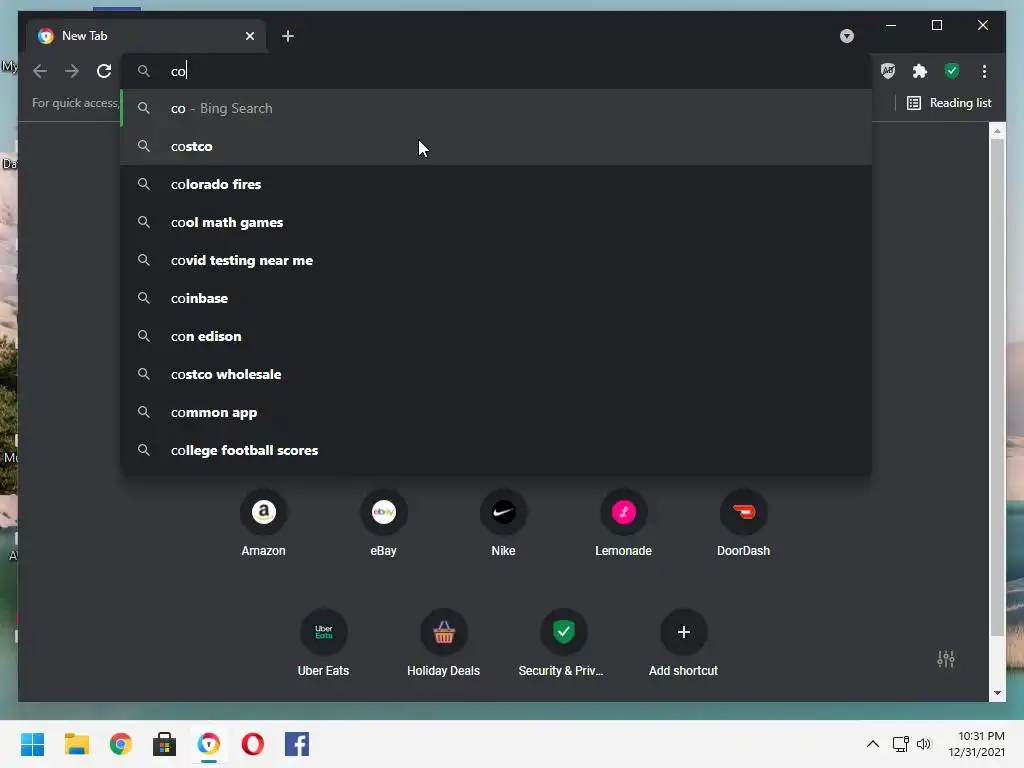Viewport: 1024px width, 768px height.
Task: Open Facebook from taskbar
Action: click(x=297, y=744)
